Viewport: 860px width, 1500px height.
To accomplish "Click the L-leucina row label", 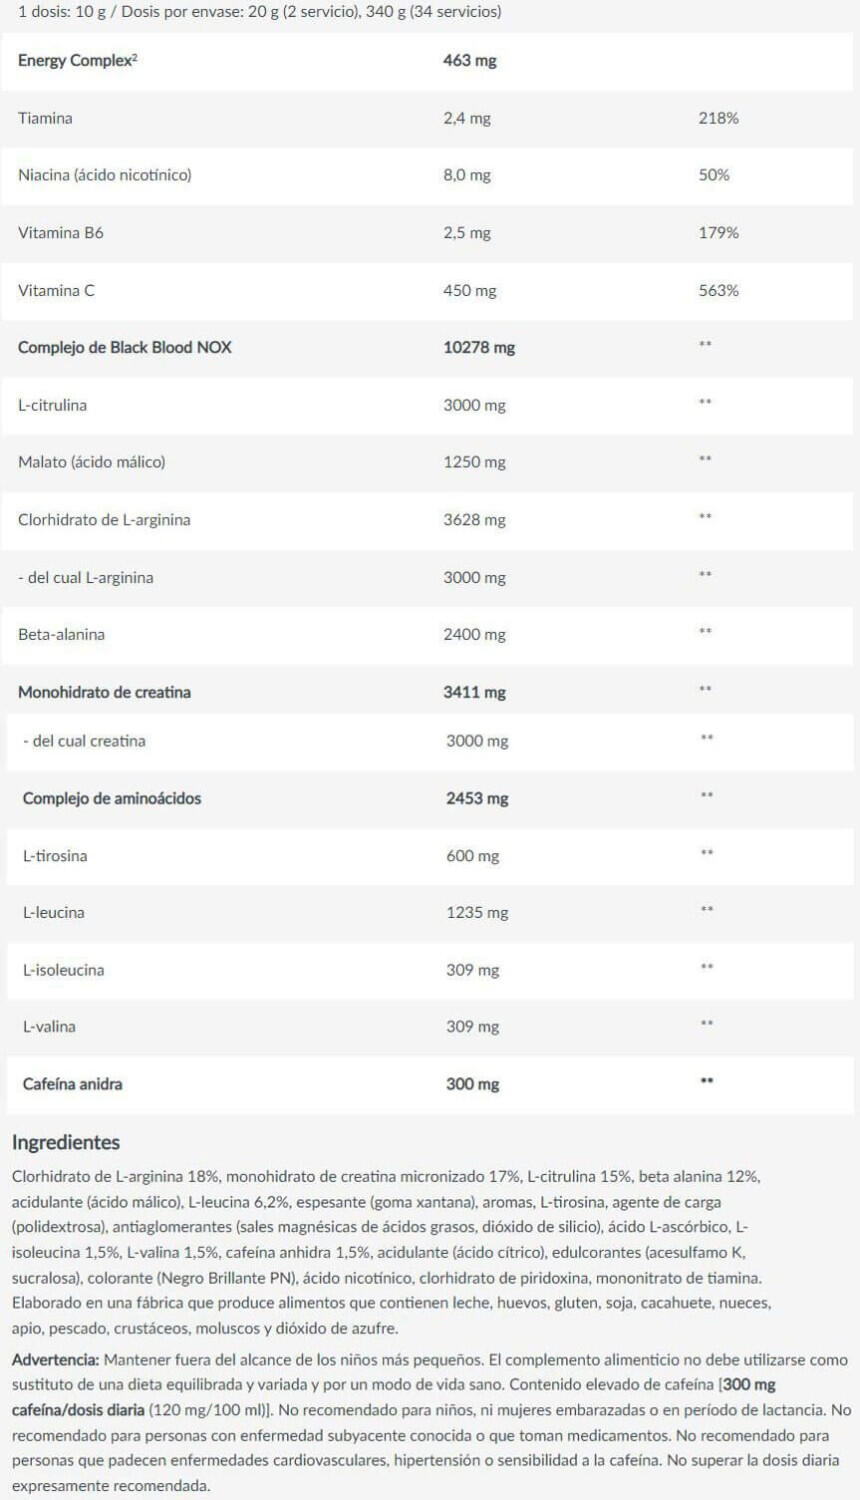I will tap(53, 912).
